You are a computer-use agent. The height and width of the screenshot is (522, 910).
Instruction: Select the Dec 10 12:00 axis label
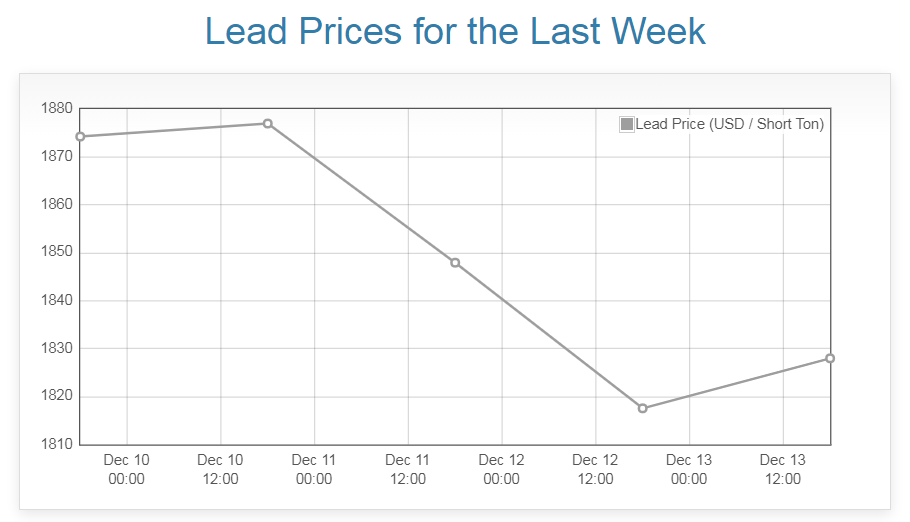click(220, 469)
